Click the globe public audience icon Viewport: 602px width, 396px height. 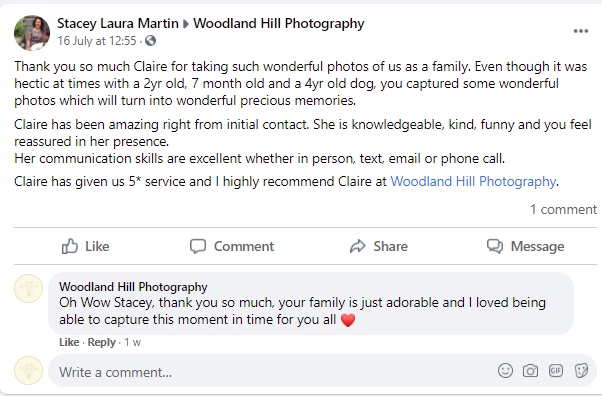coord(150,40)
